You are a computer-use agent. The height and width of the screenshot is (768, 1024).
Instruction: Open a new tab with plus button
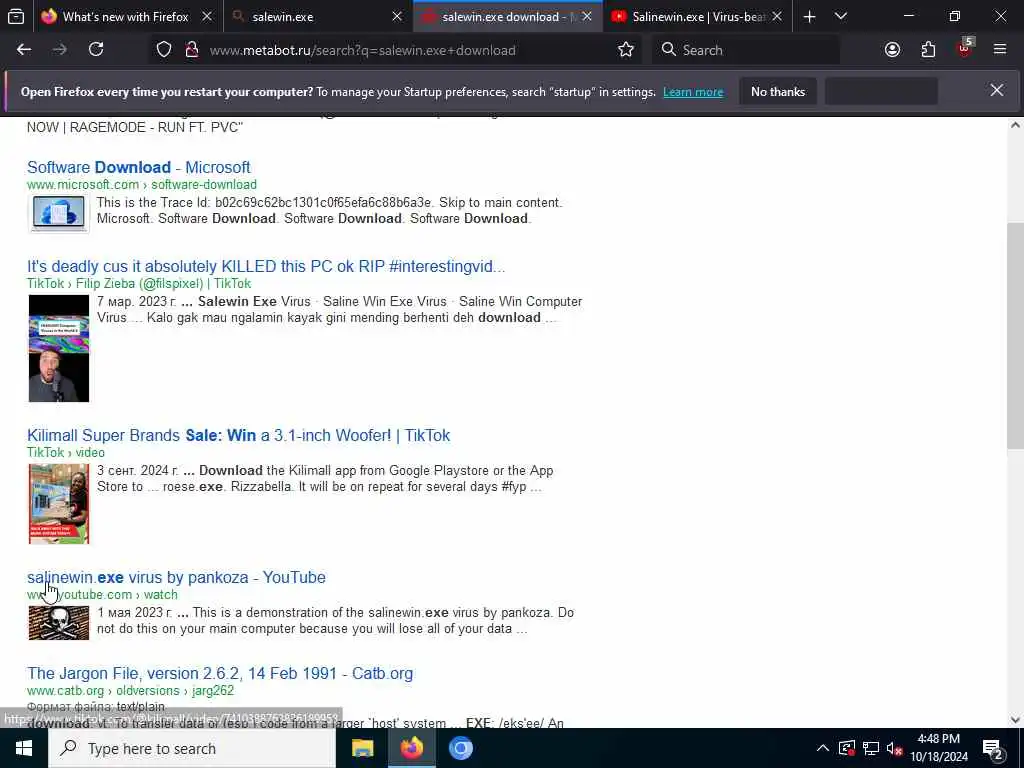coord(809,16)
